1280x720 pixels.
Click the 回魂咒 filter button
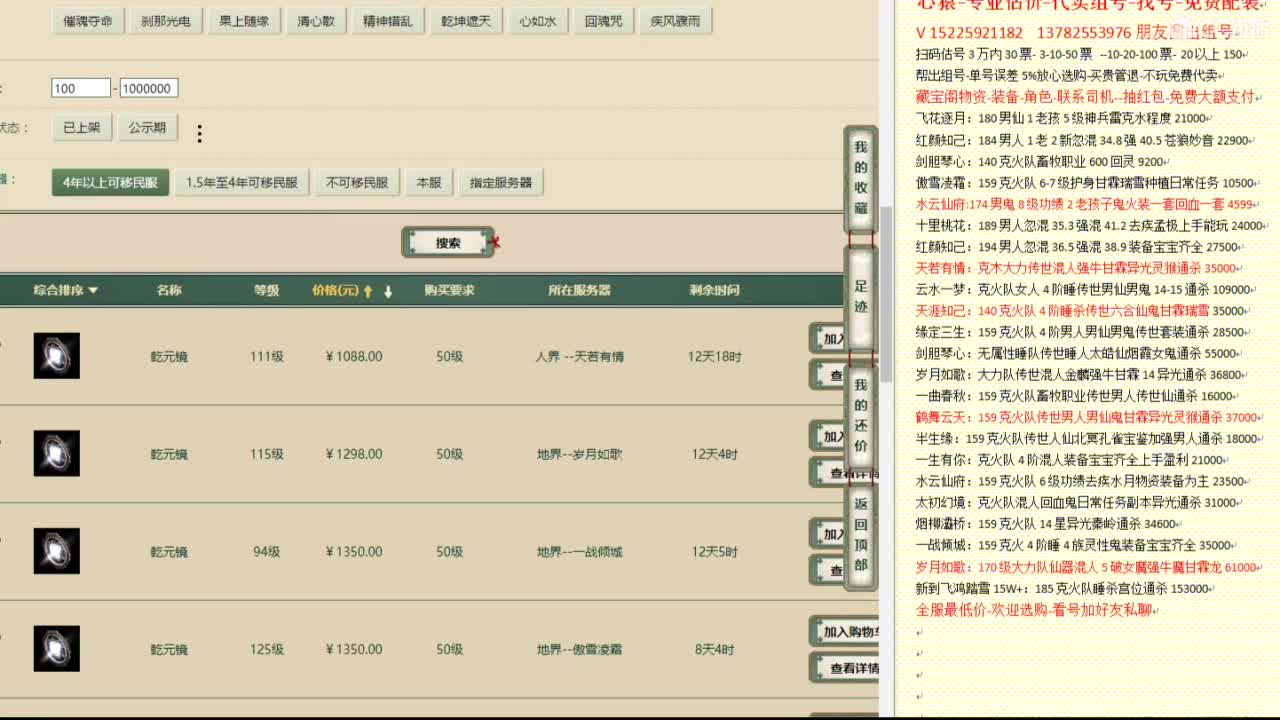[x=602, y=20]
